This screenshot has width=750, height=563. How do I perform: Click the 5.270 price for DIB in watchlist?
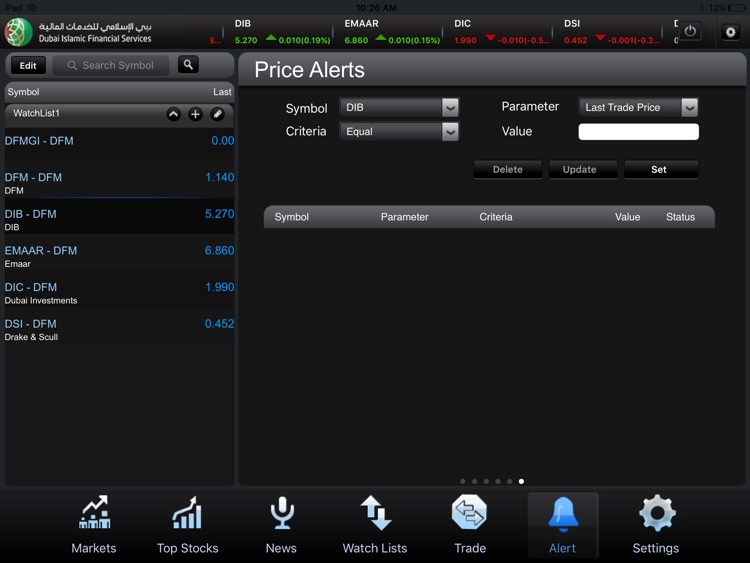(x=220, y=214)
